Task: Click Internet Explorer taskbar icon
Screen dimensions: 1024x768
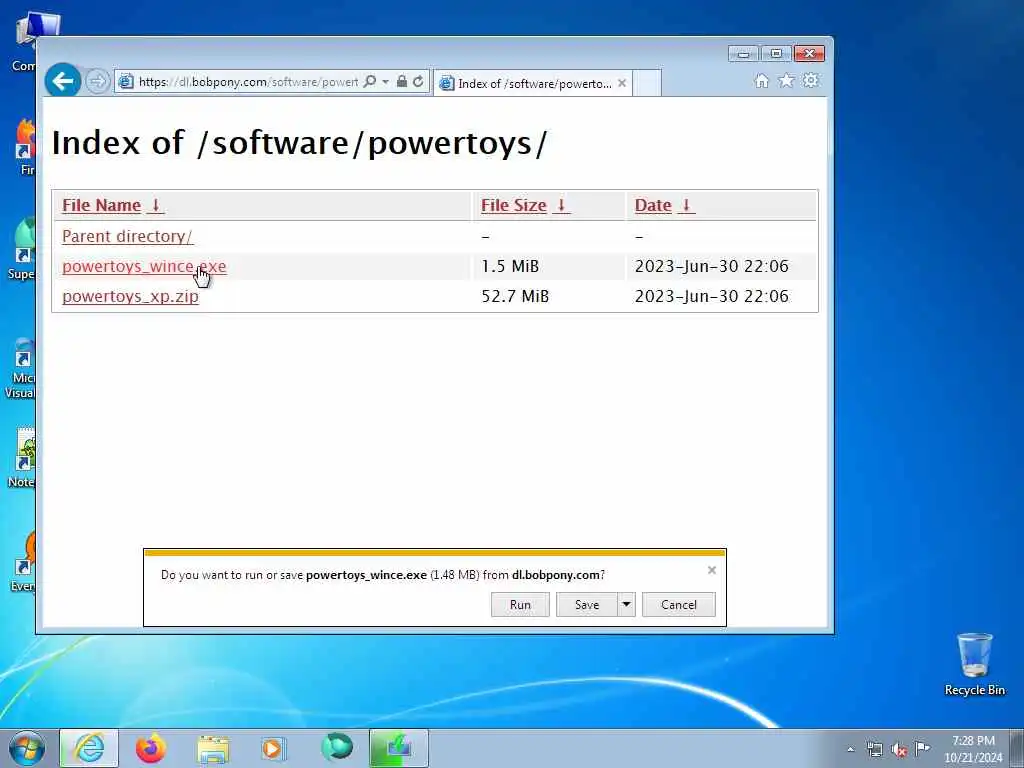Action: coord(89,748)
